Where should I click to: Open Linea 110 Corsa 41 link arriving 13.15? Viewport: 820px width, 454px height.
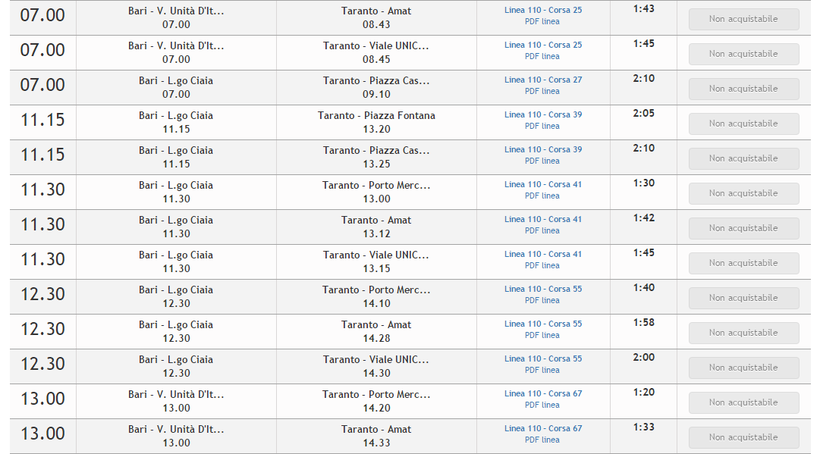tap(543, 254)
